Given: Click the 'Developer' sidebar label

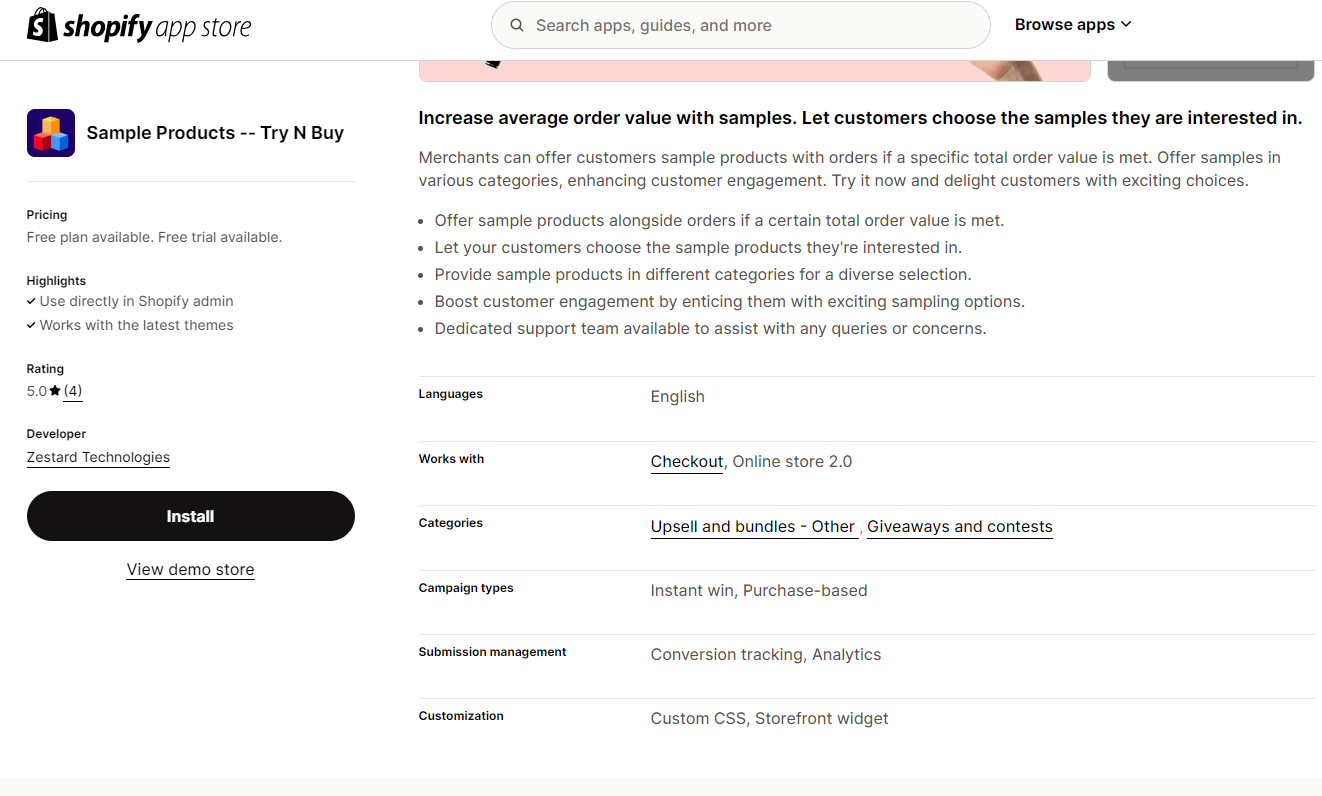Looking at the screenshot, I should tap(56, 434).
